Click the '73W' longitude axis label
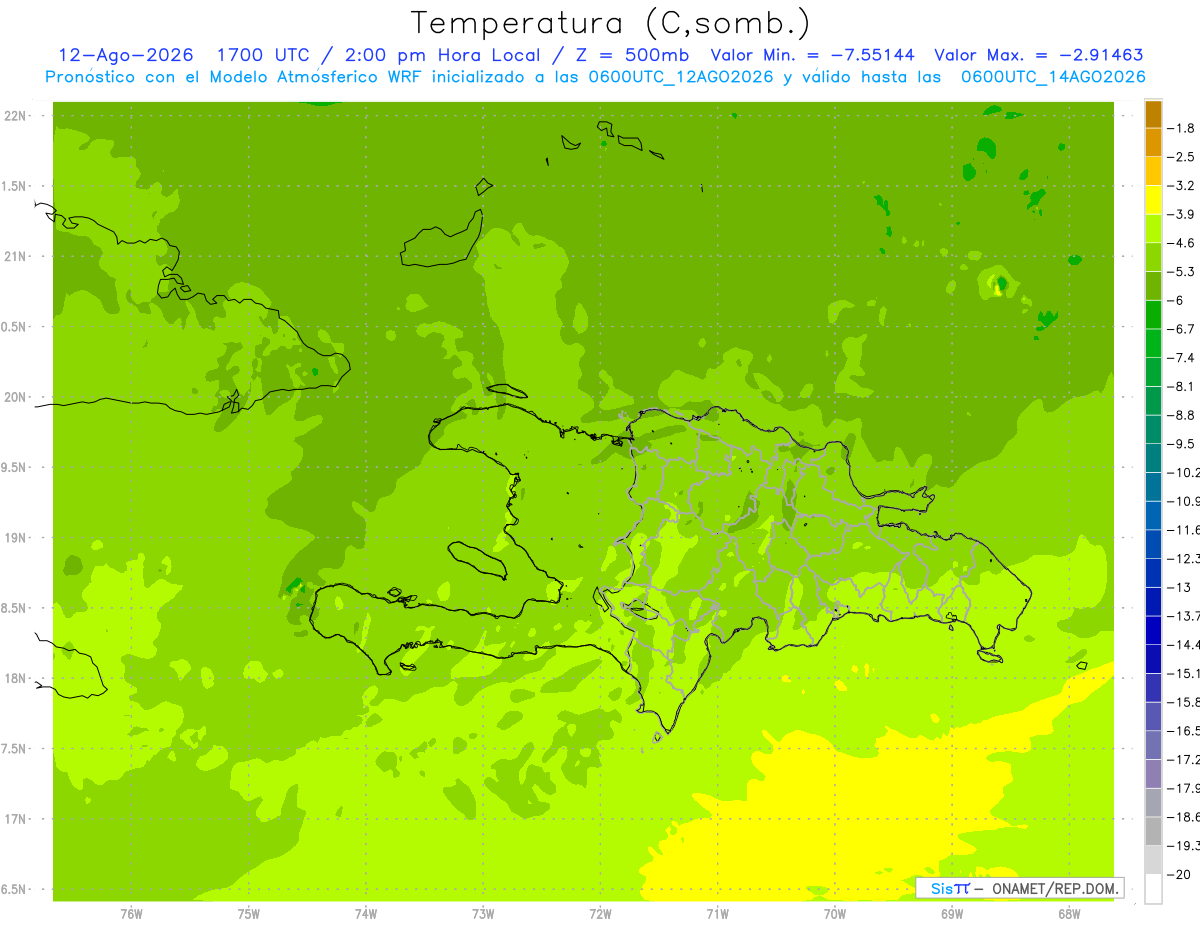The width and height of the screenshot is (1200, 927). point(483,913)
